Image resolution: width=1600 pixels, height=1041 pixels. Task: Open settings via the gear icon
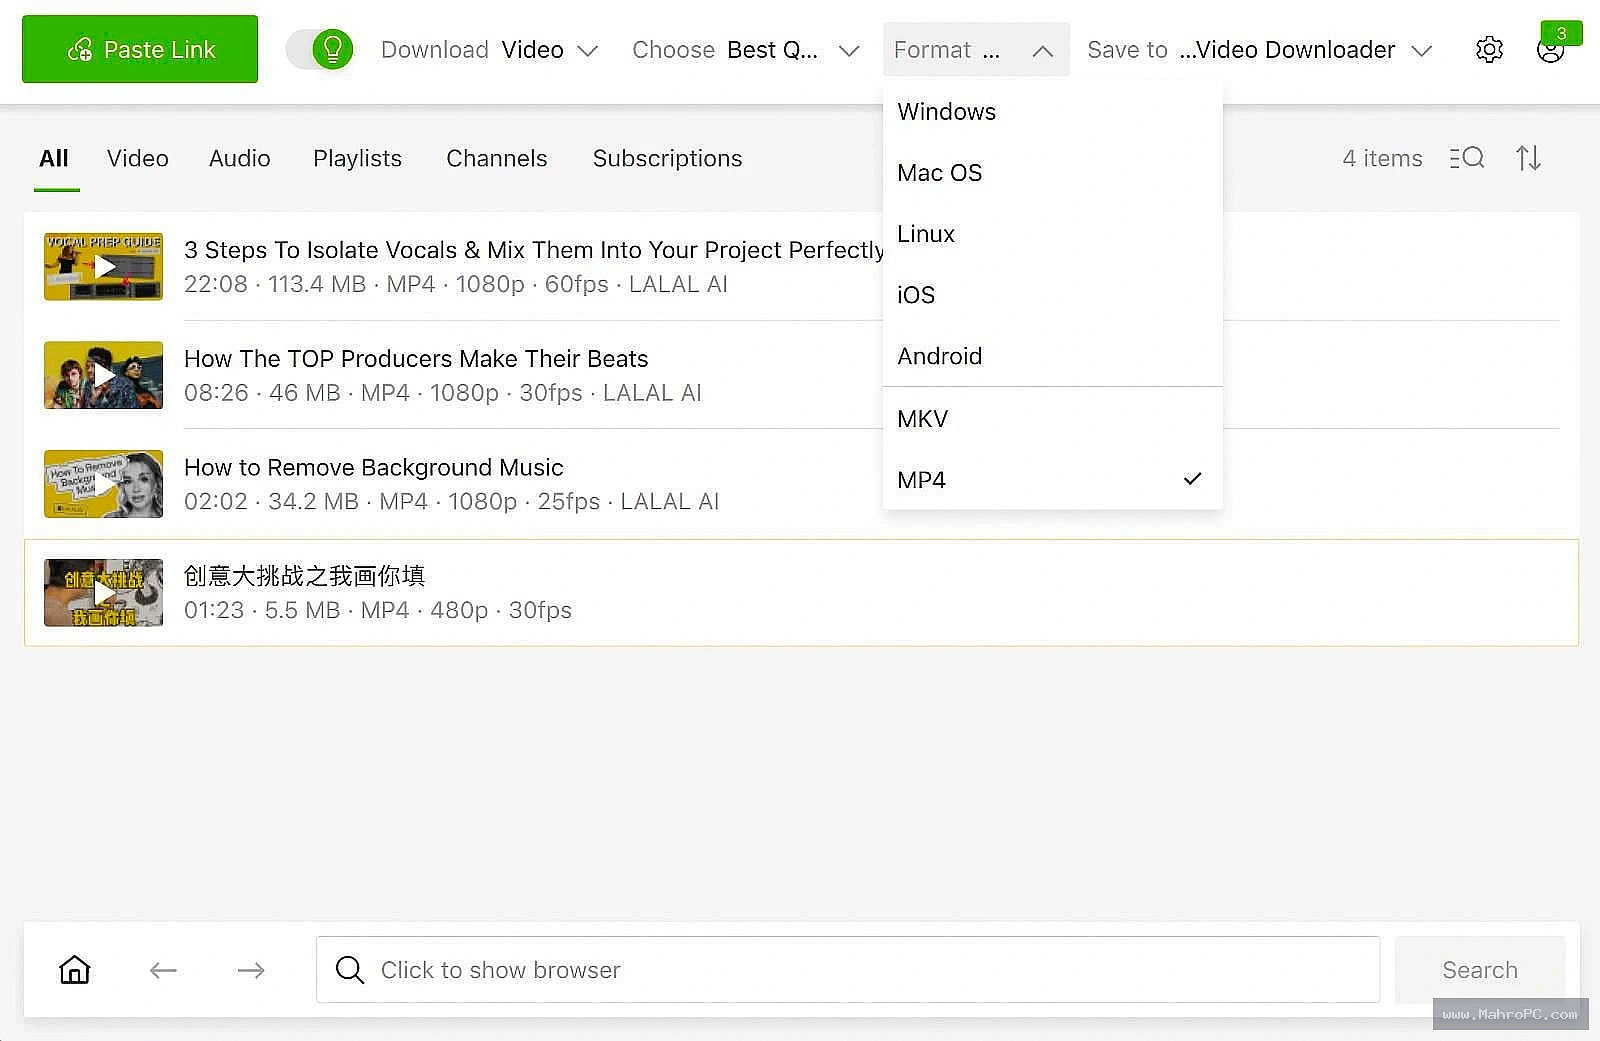click(x=1489, y=50)
